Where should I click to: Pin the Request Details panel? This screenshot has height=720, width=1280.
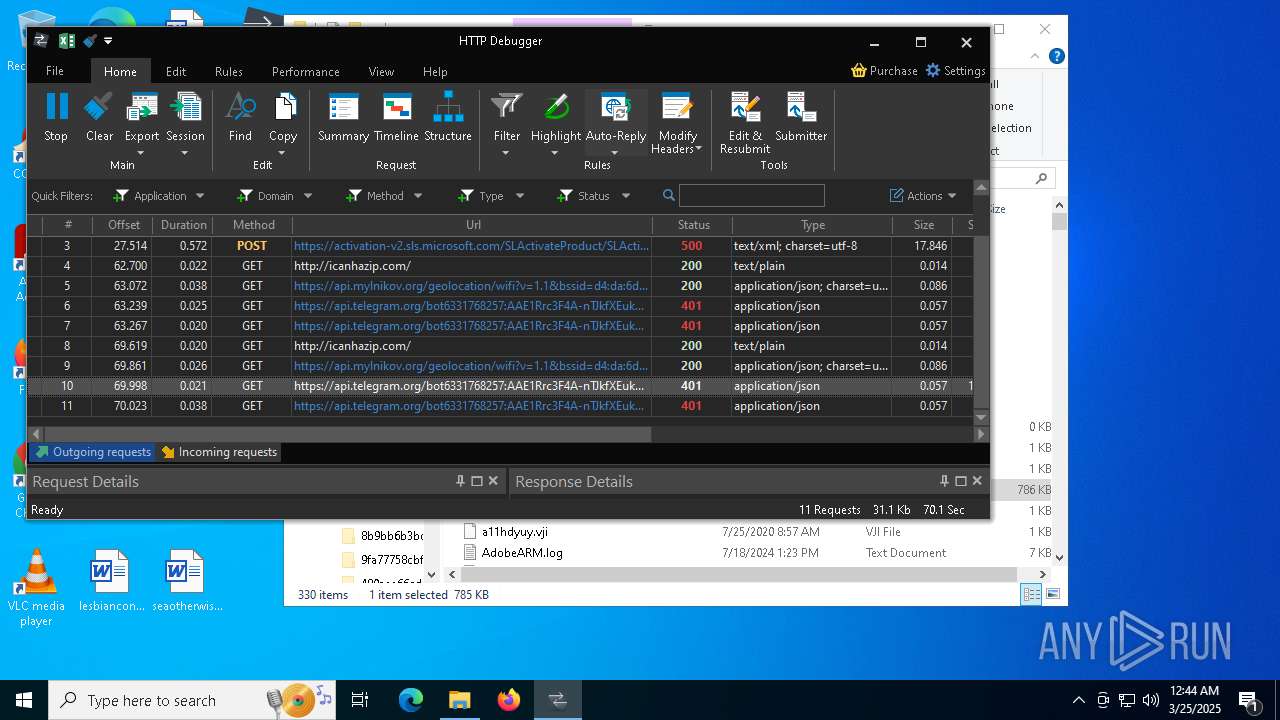point(460,481)
